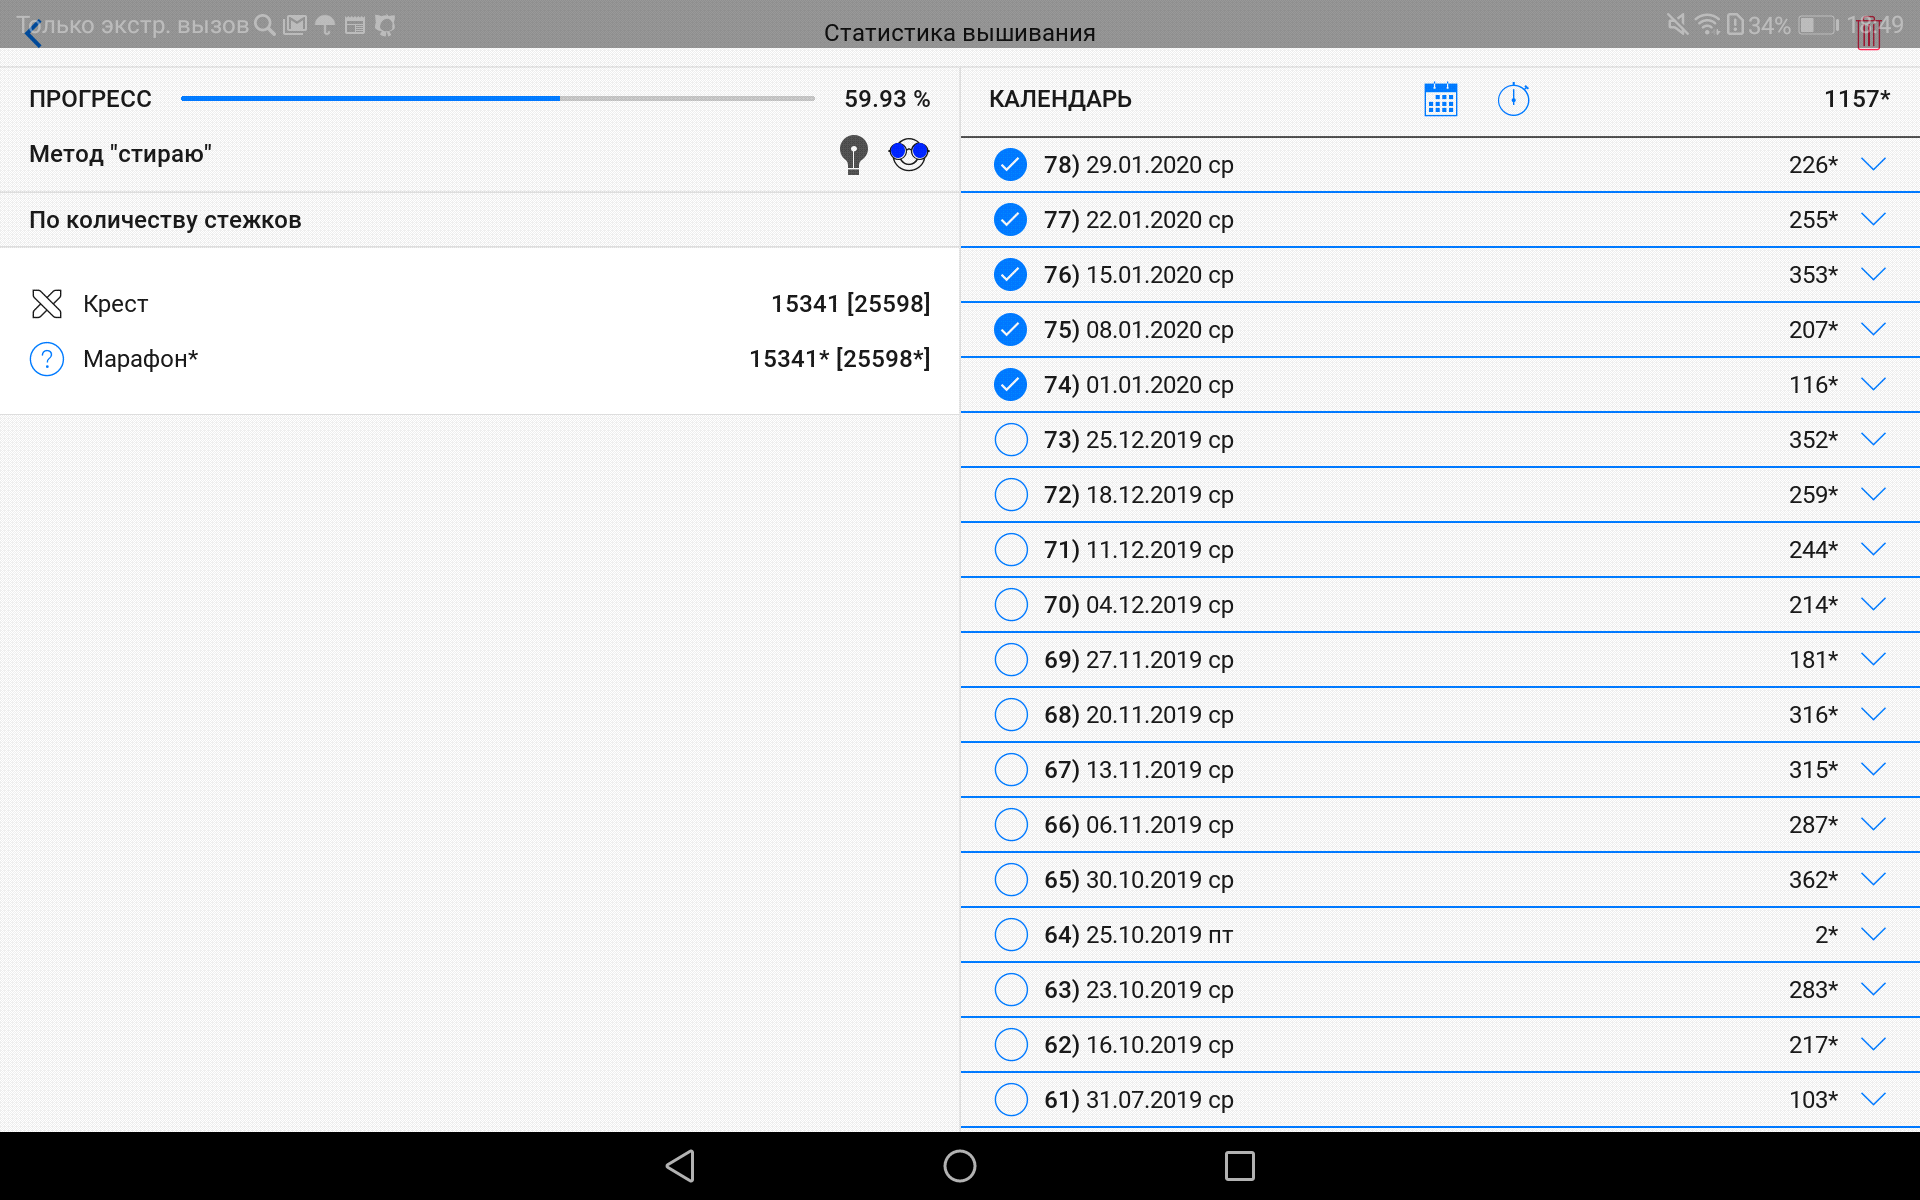Tap the ПРОГРЕСС progress bar

click(x=497, y=99)
